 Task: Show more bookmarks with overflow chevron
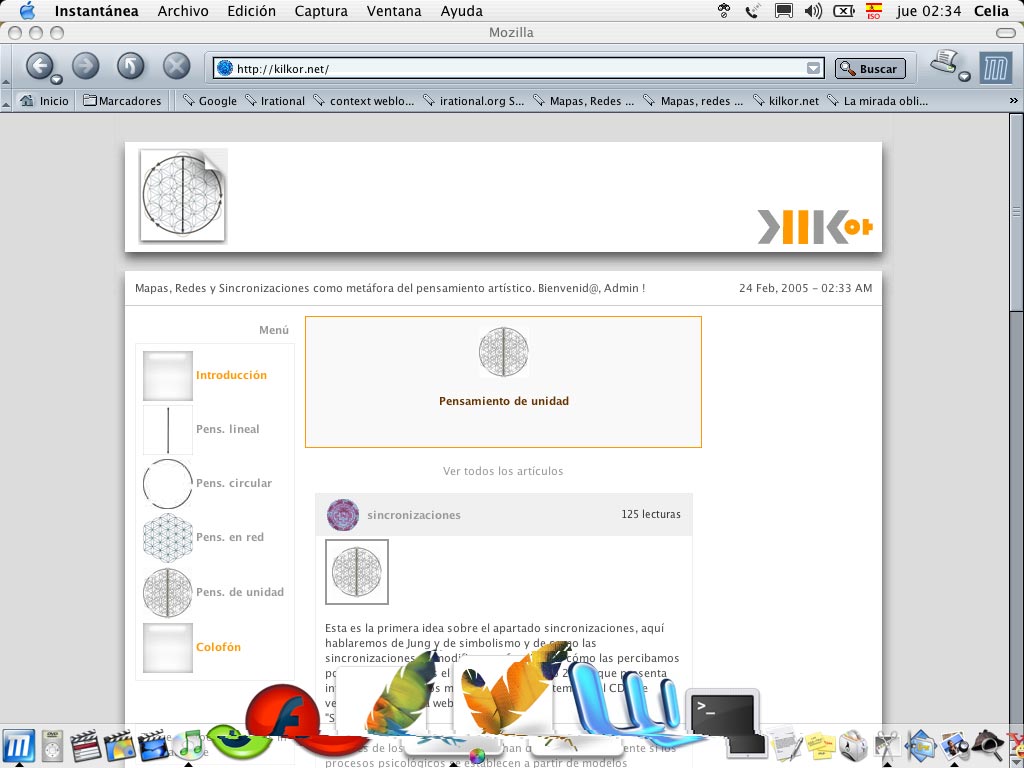tap(1013, 101)
